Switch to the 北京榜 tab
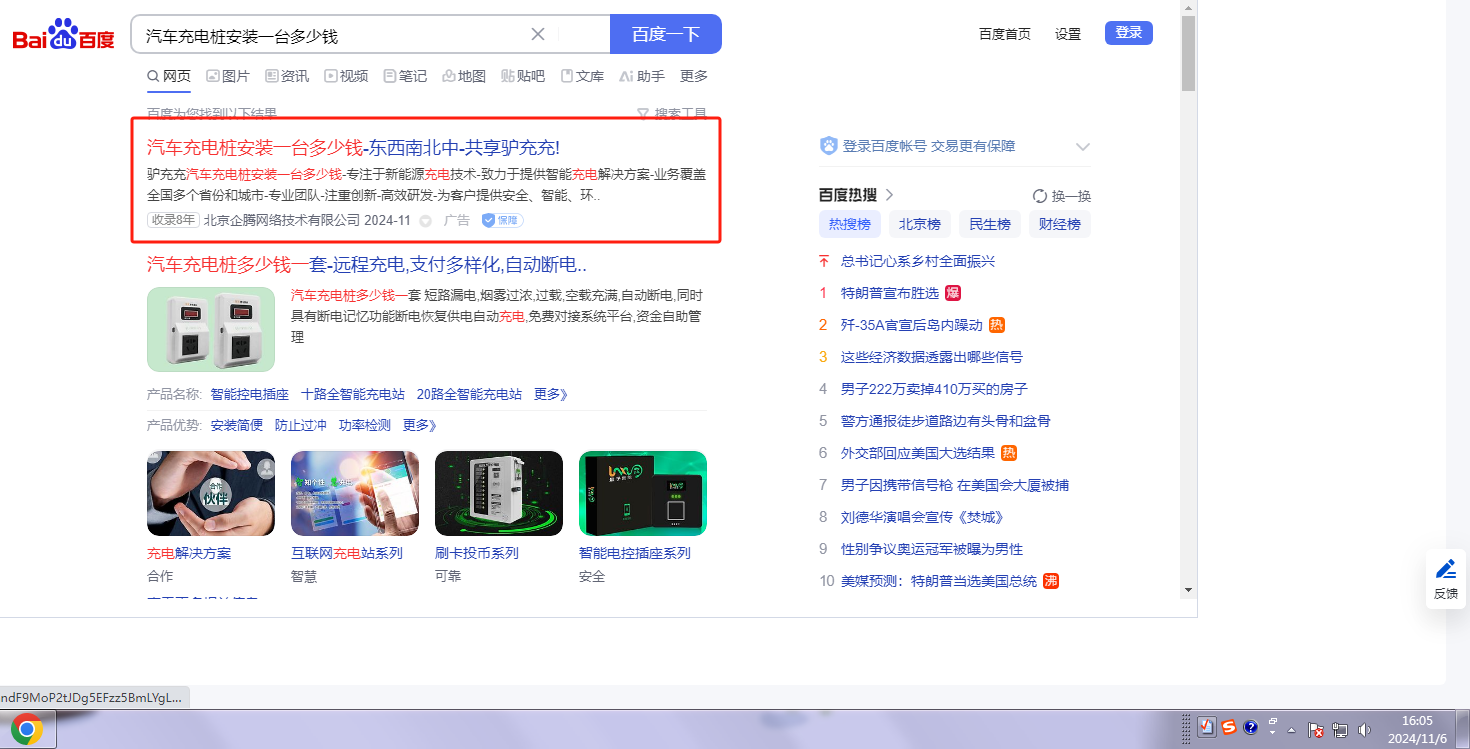 coord(920,224)
